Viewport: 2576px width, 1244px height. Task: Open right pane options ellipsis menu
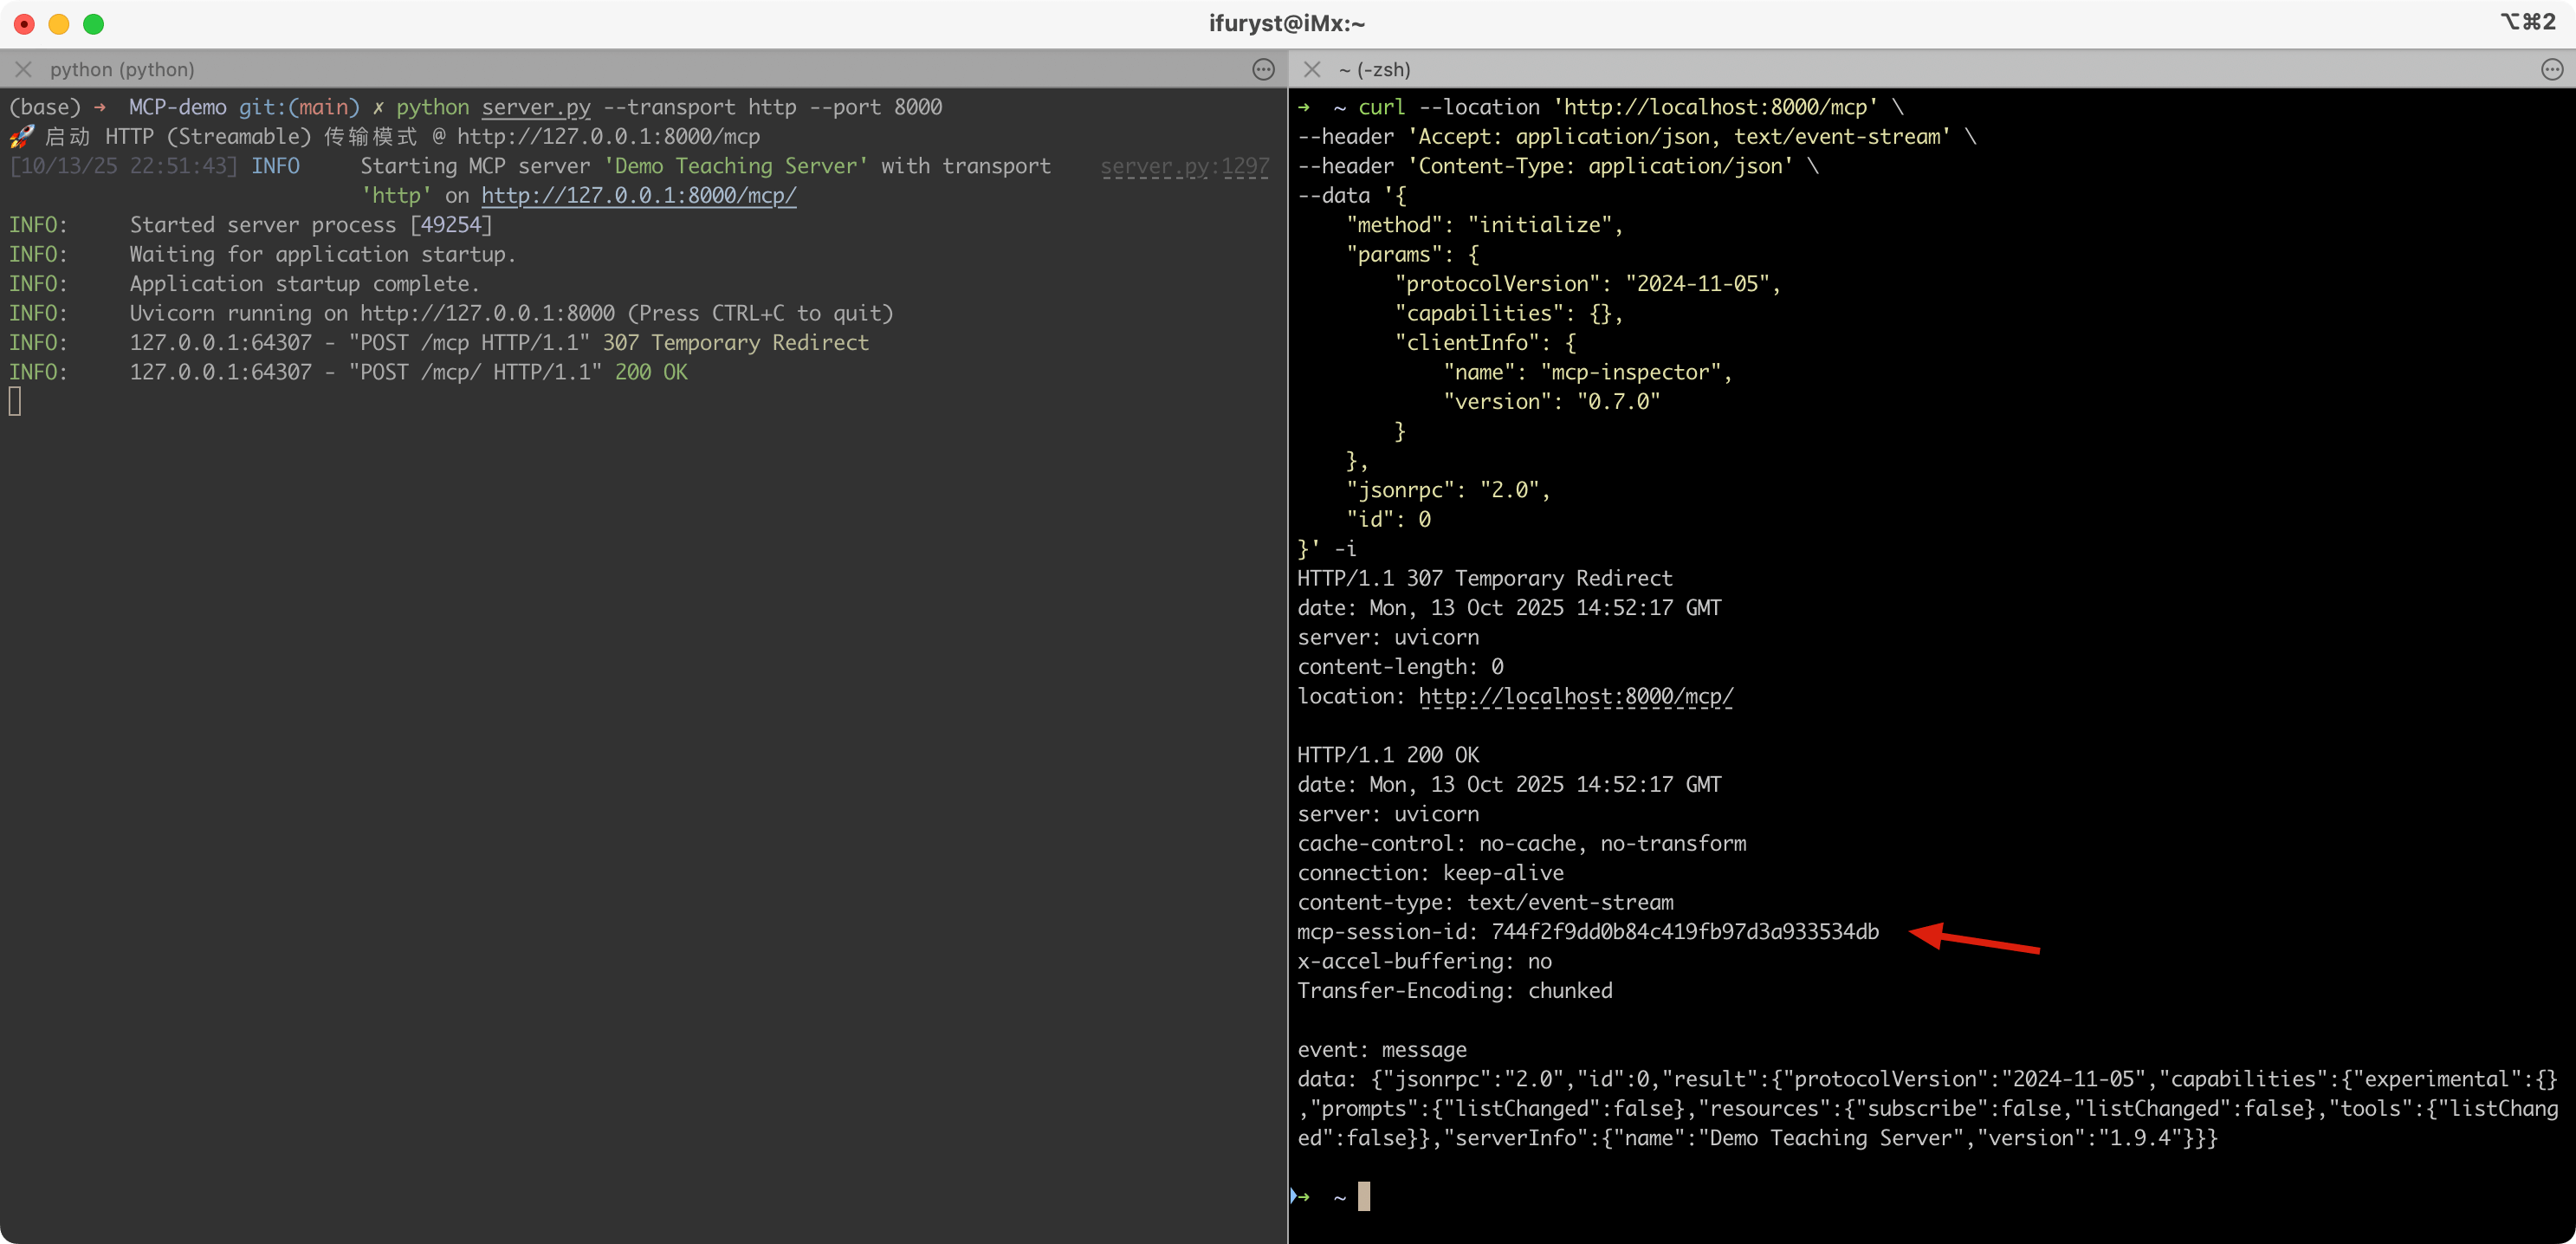(2551, 69)
